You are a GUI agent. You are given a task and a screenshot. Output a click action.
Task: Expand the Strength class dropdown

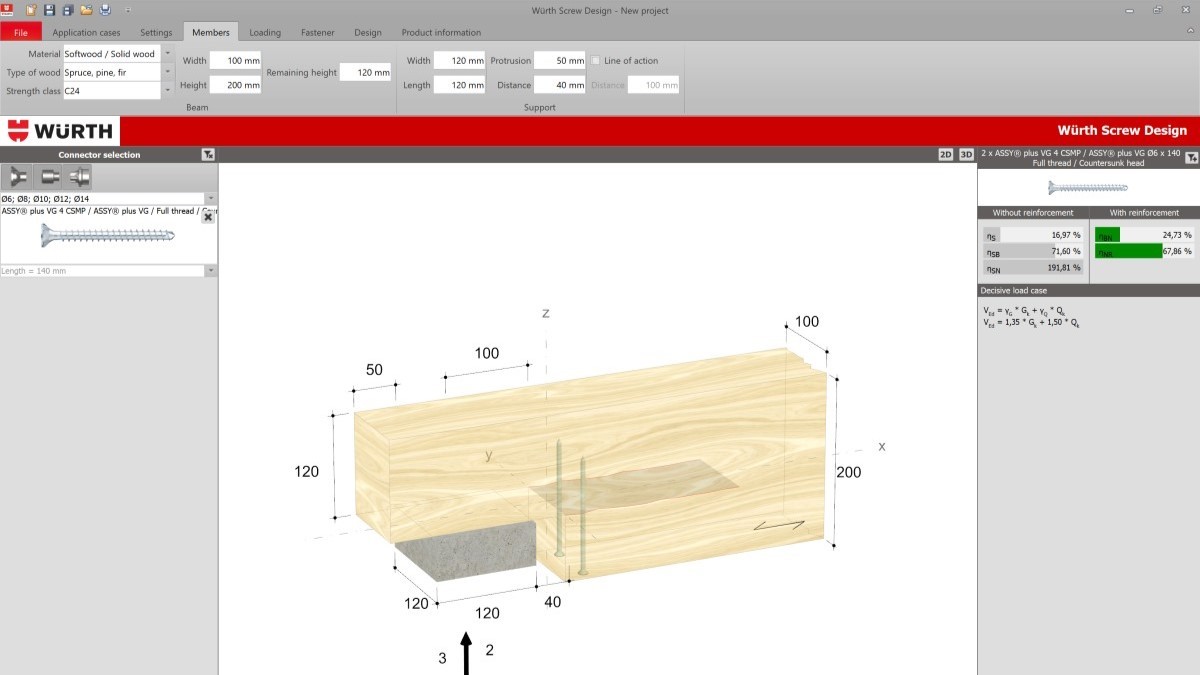click(x=167, y=90)
